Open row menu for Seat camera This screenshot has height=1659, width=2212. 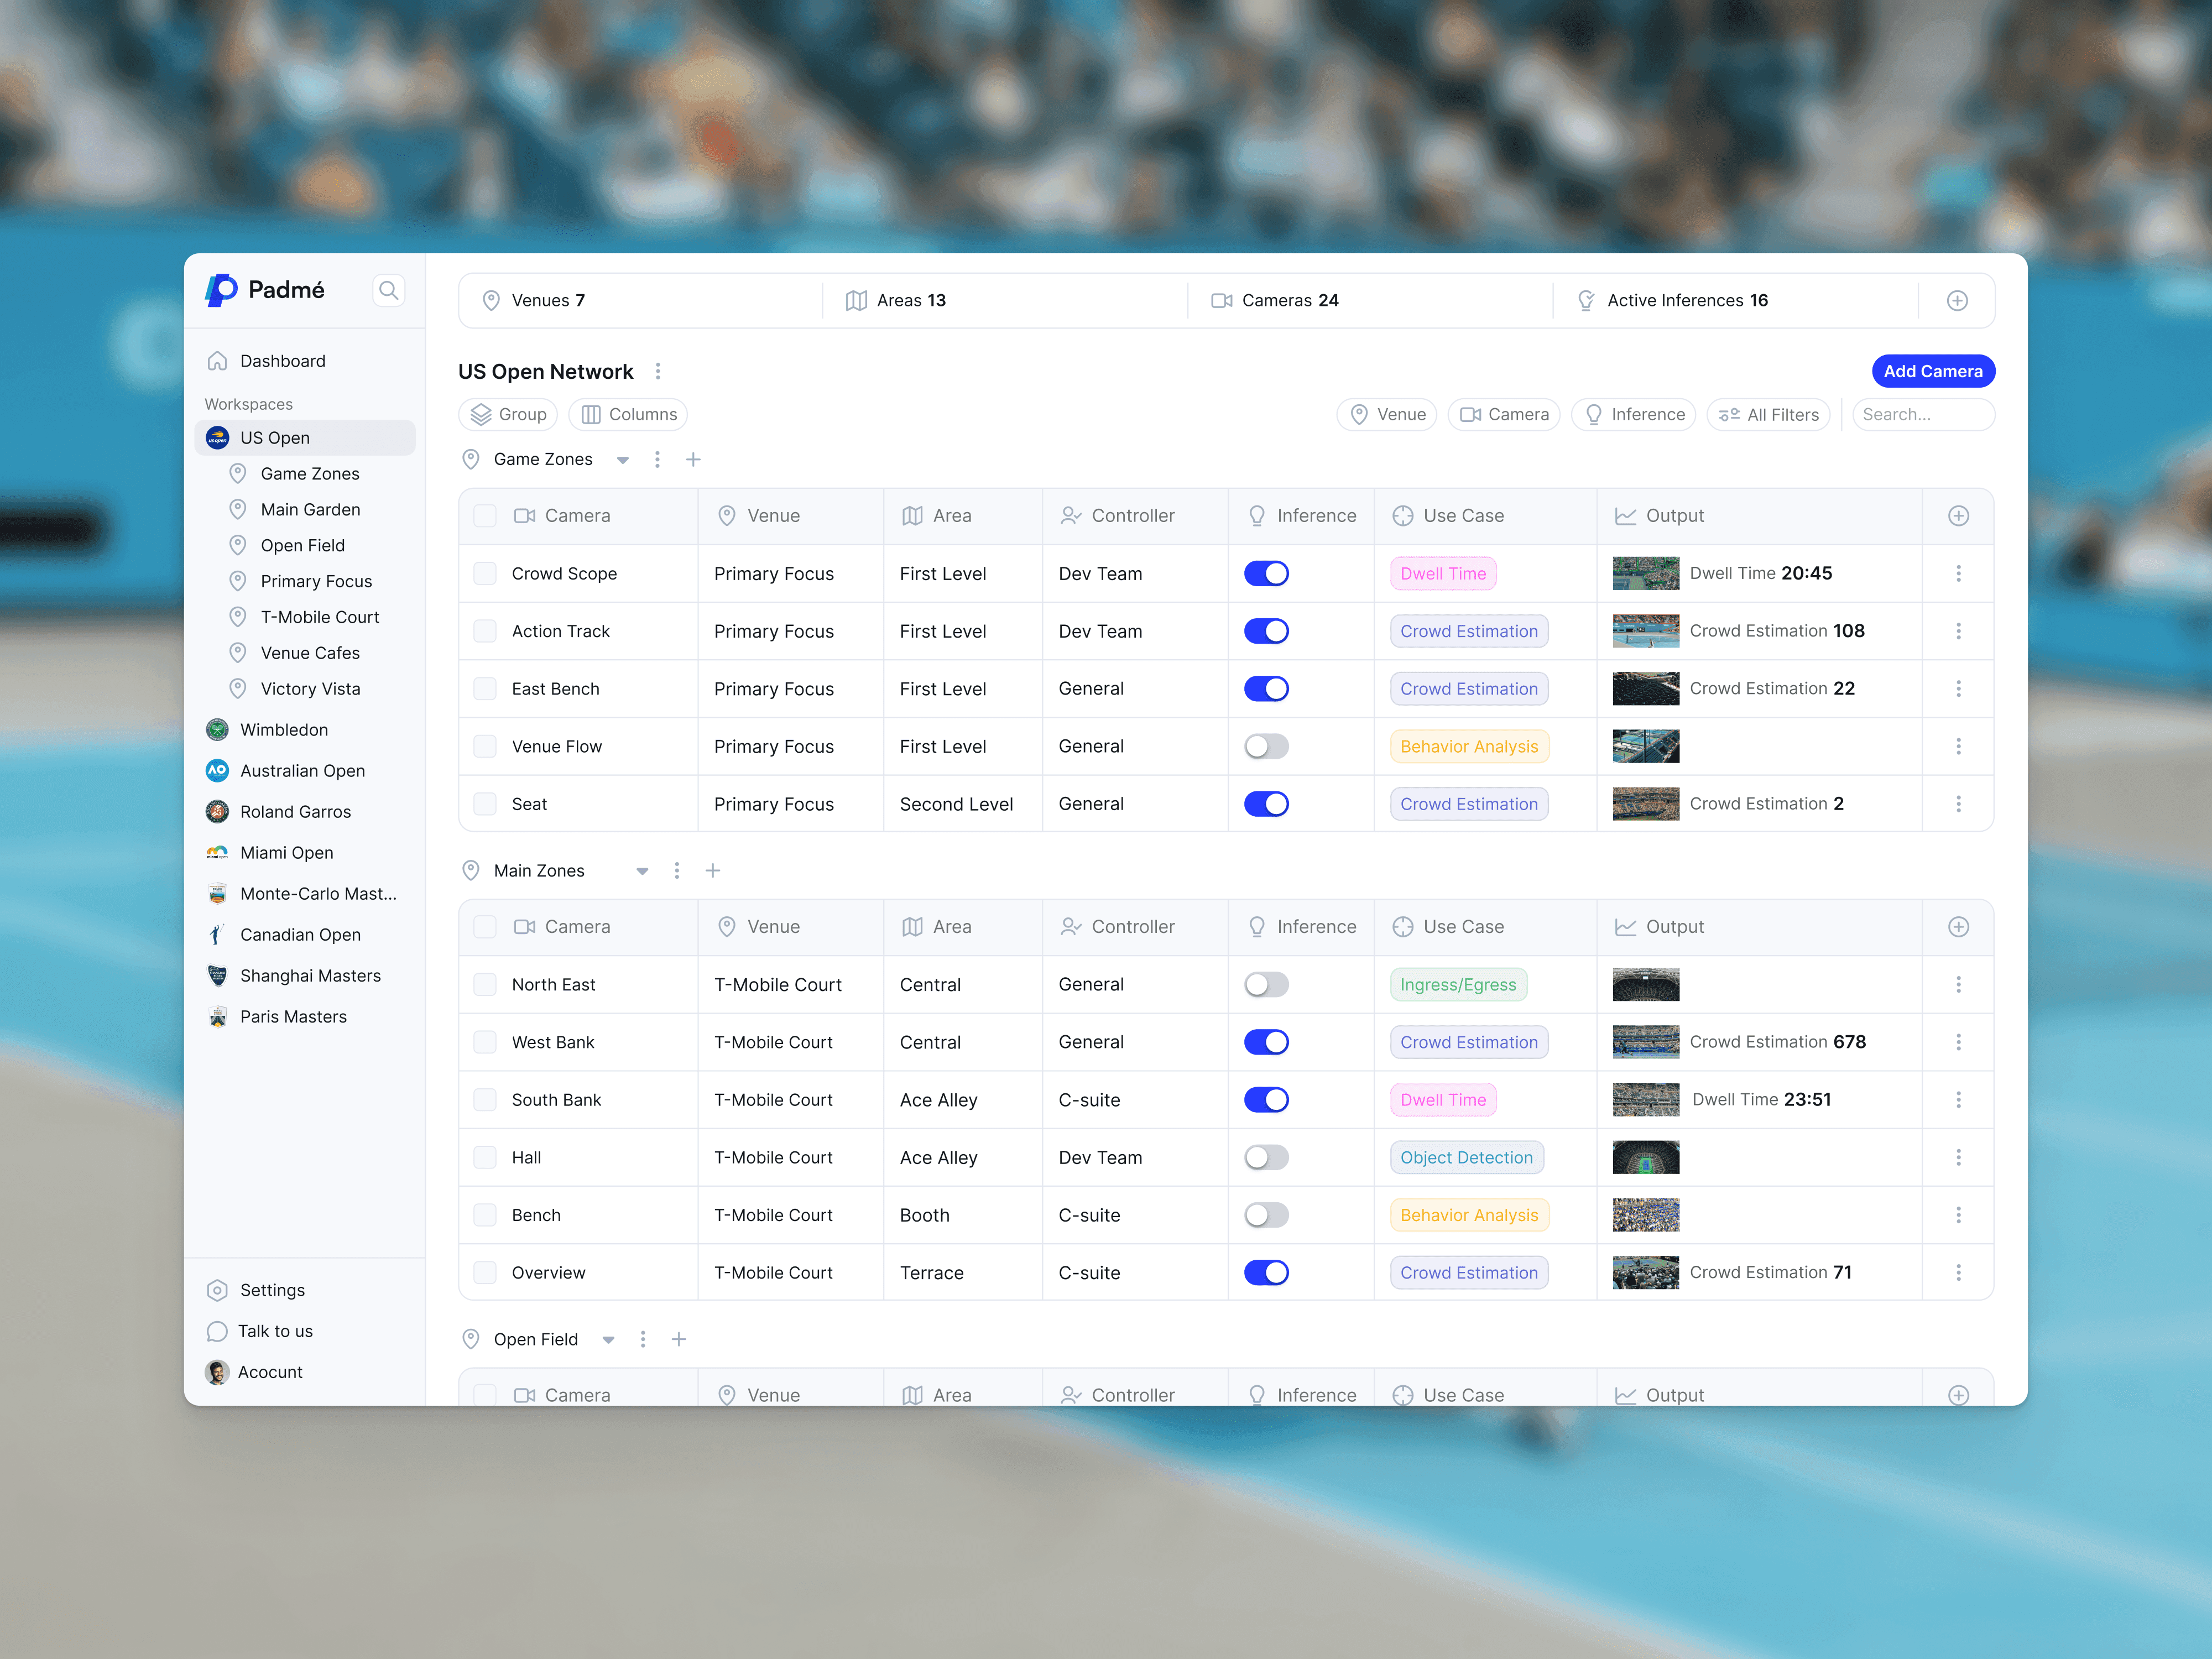(1958, 804)
